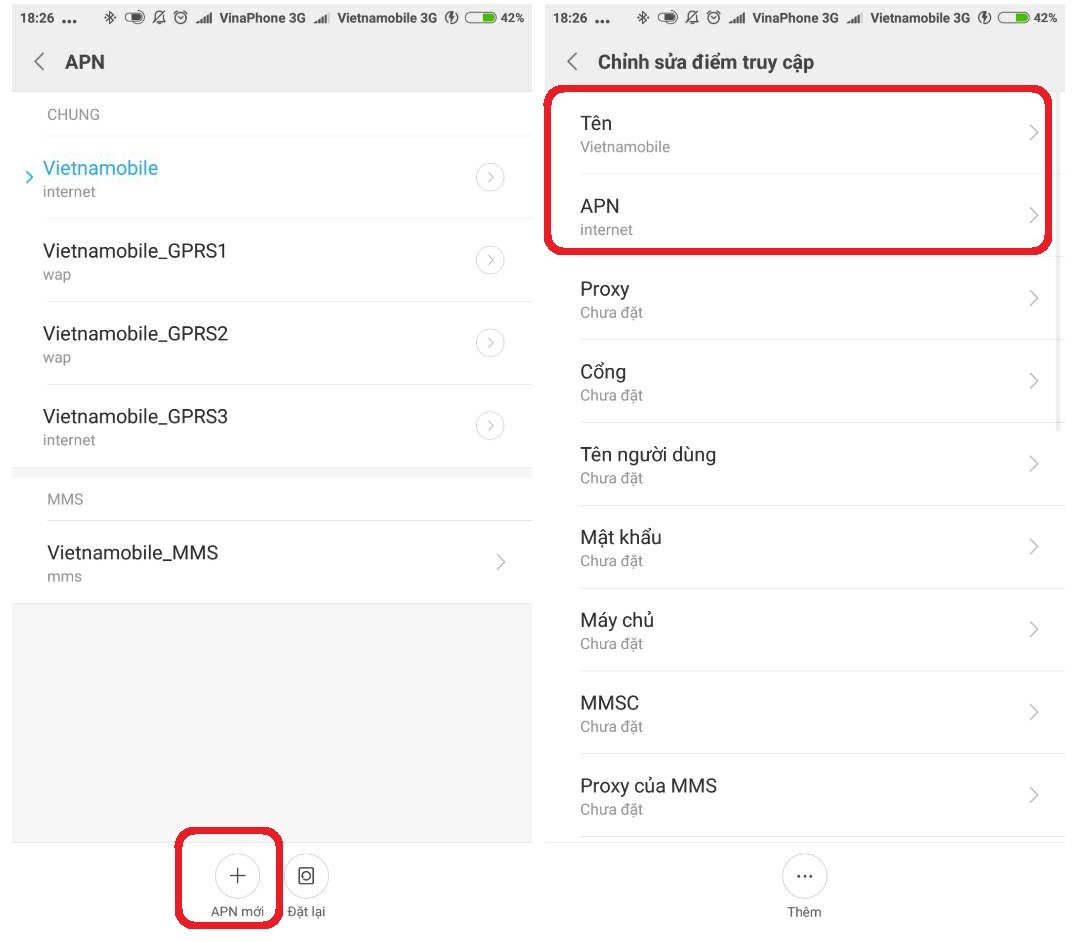1080x942 pixels.
Task: Edit the Tên field showing Vietnamobile
Action: click(x=804, y=133)
